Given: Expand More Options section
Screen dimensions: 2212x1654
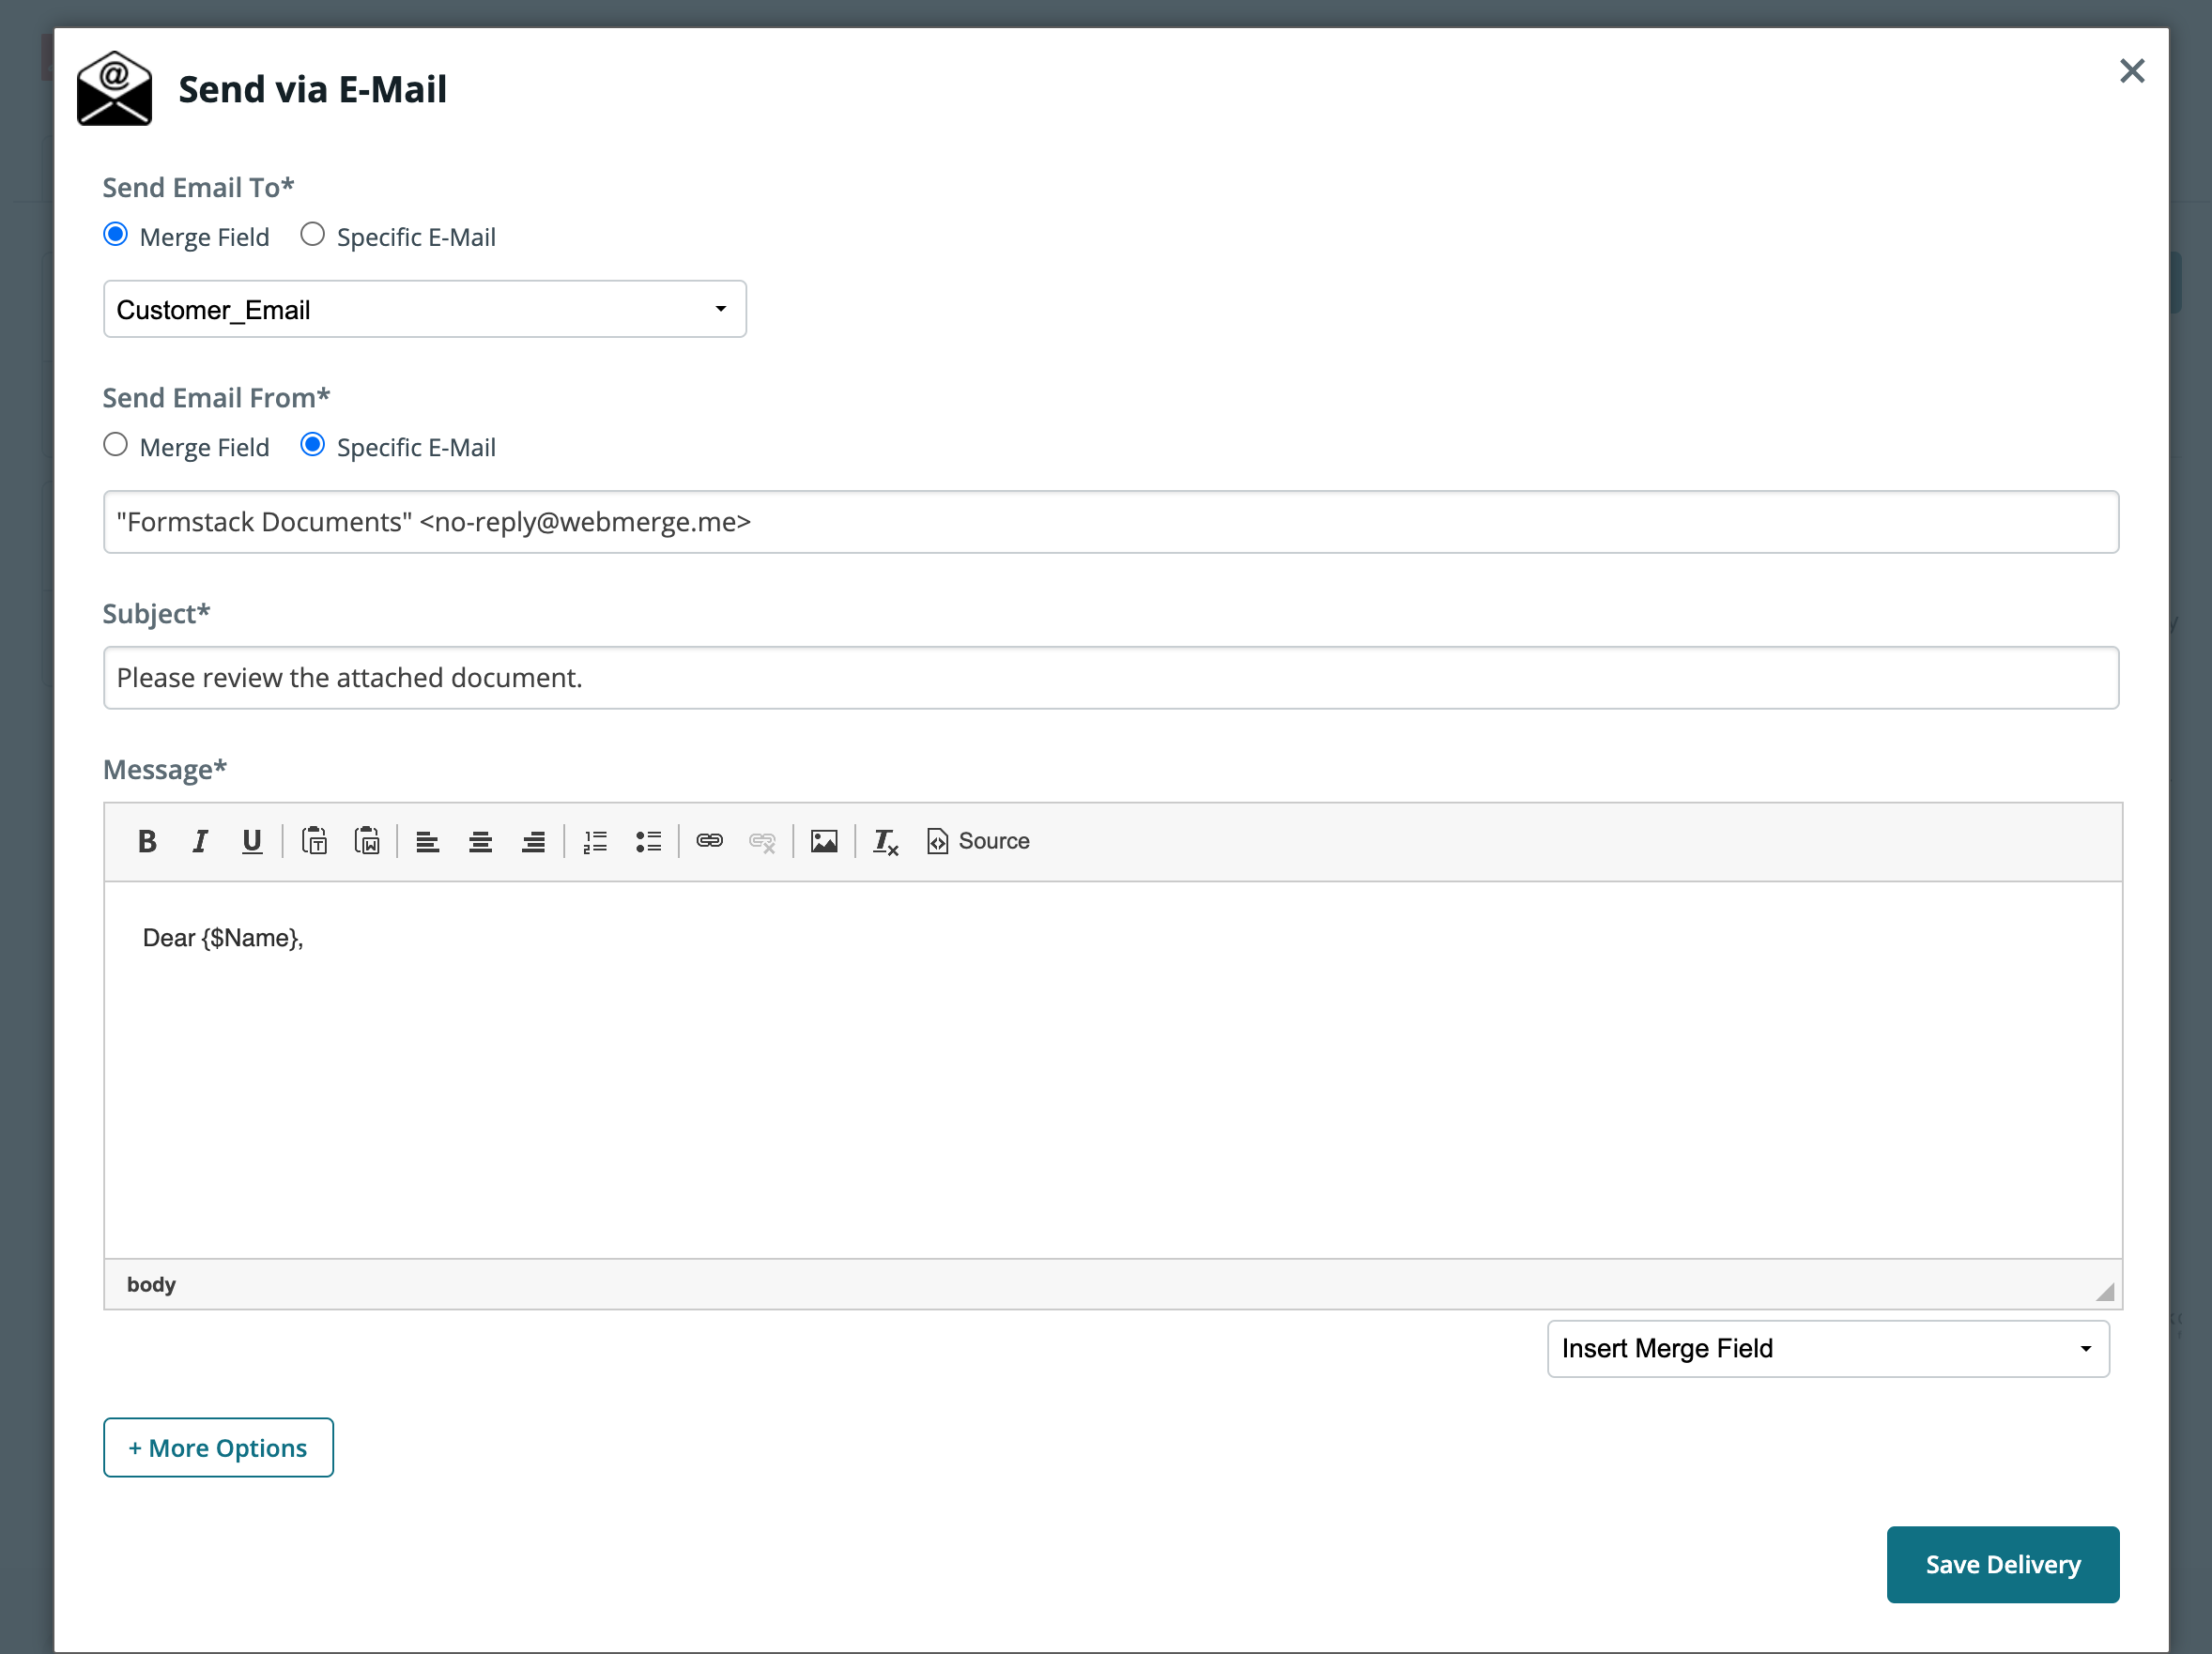Looking at the screenshot, I should coord(218,1447).
